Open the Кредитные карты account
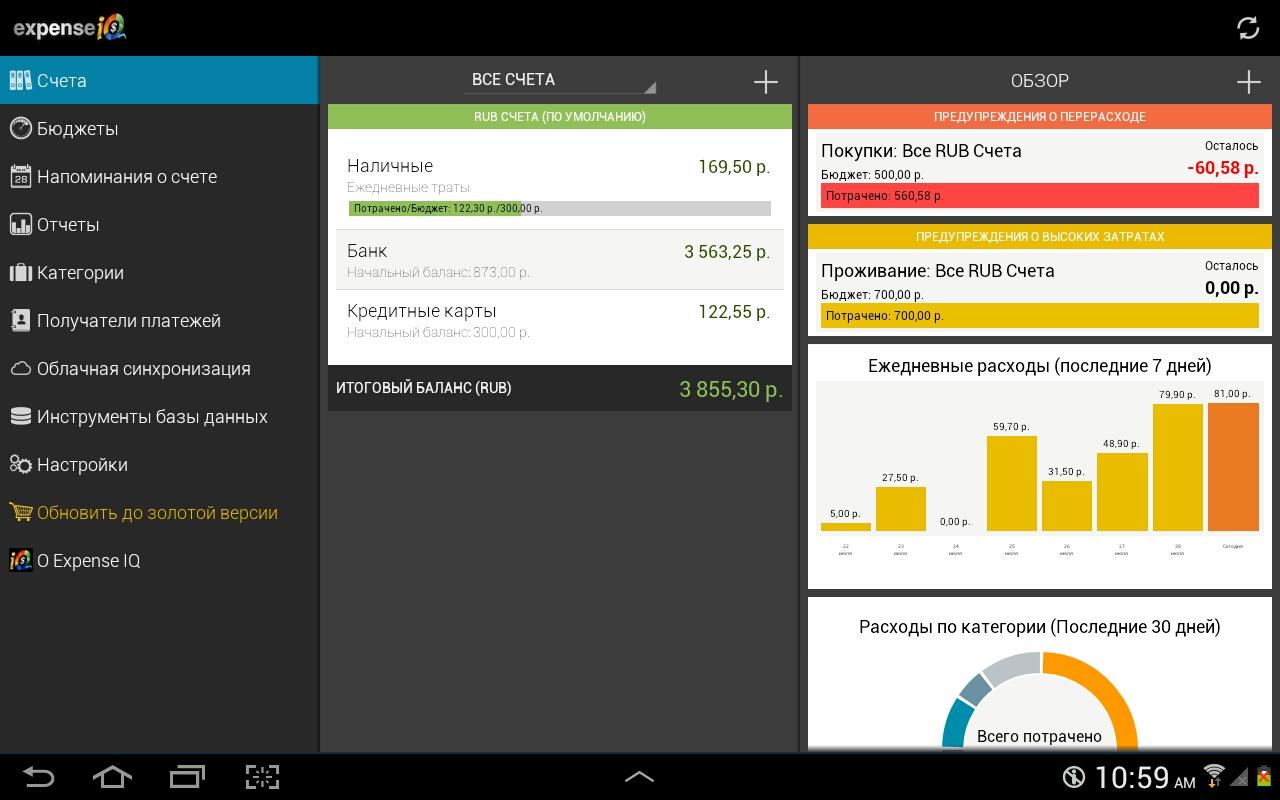The width and height of the screenshot is (1280, 800). tap(559, 320)
